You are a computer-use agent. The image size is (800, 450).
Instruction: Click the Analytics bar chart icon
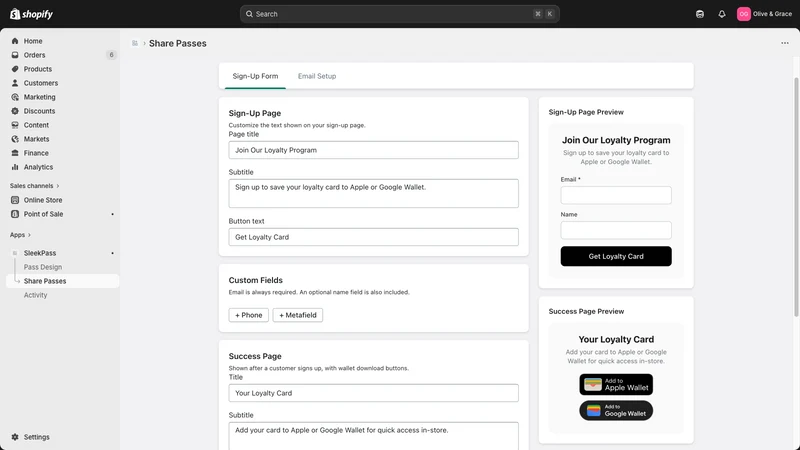point(15,167)
